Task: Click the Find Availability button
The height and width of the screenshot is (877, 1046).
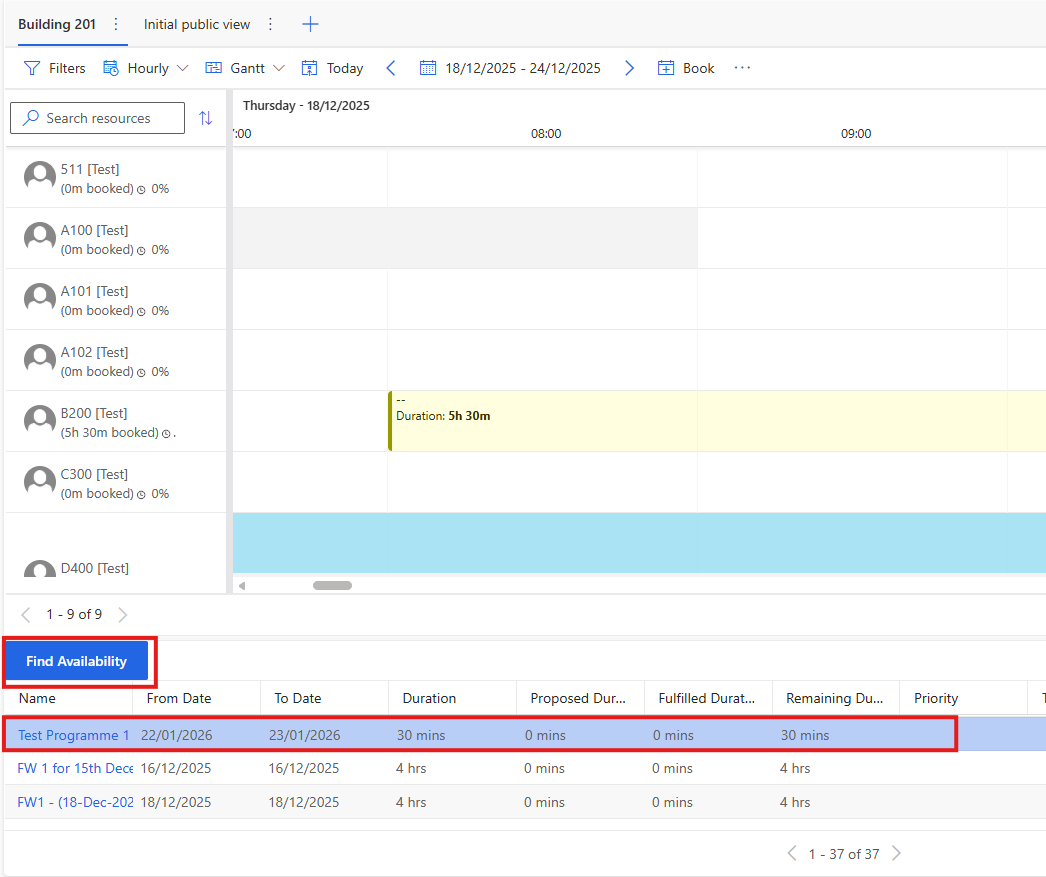Action: coord(76,661)
